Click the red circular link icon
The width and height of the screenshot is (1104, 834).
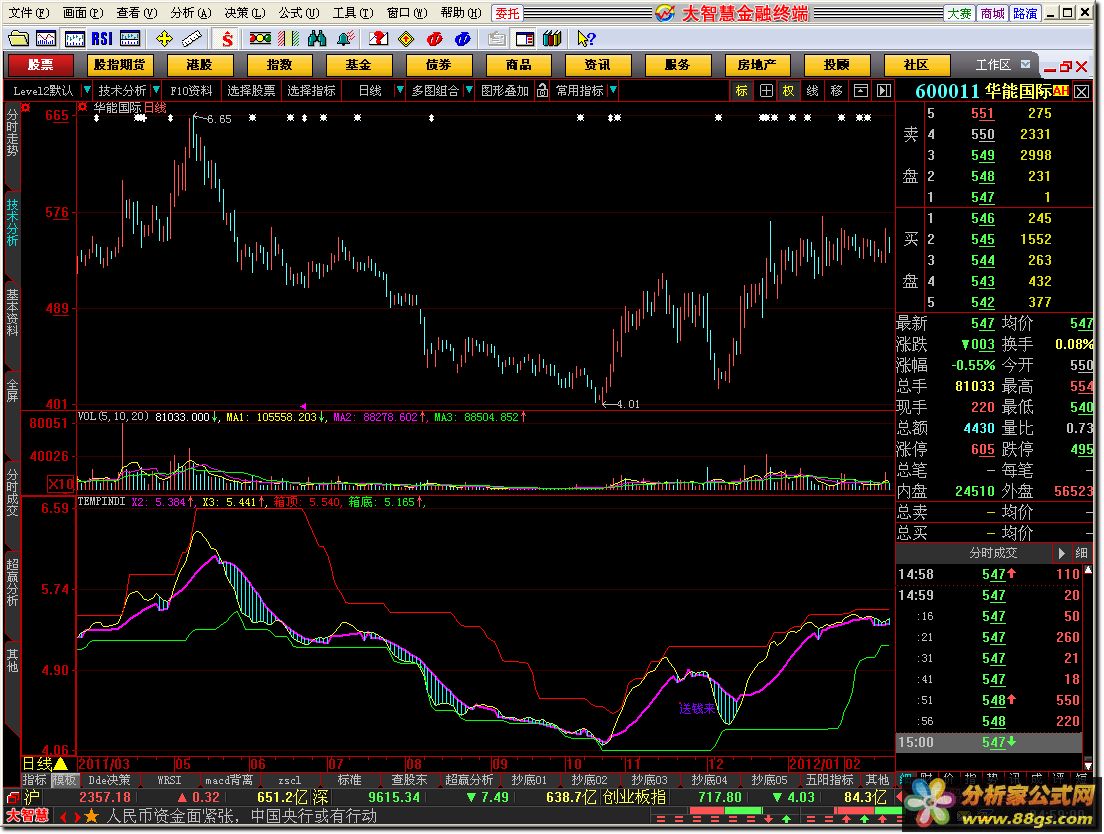434,39
